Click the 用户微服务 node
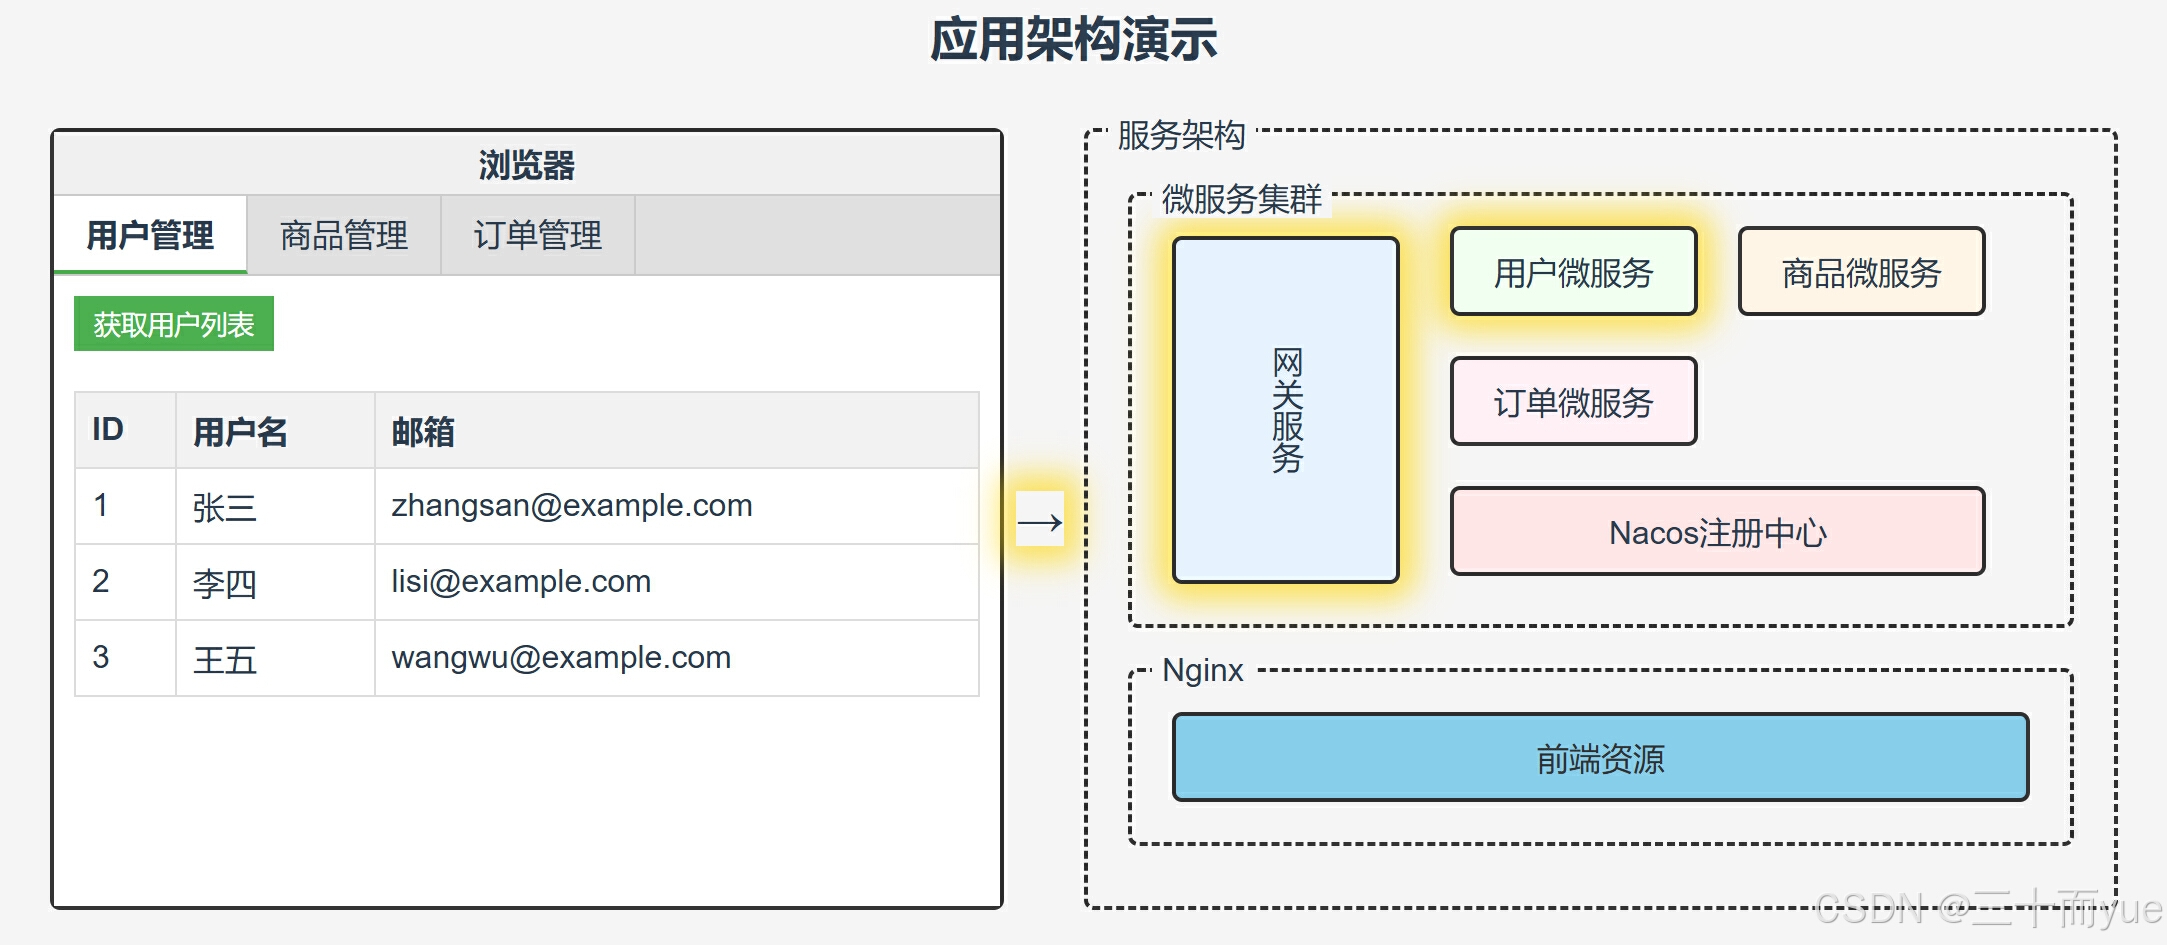This screenshot has width=2167, height=945. [1574, 272]
